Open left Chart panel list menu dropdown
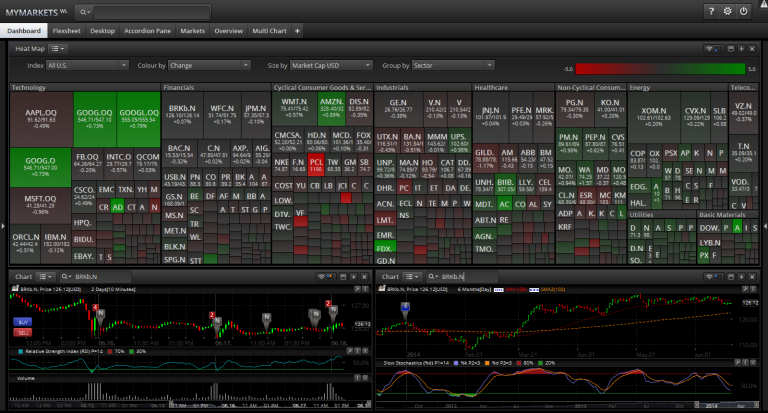This screenshot has width=768, height=413. click(x=46, y=277)
